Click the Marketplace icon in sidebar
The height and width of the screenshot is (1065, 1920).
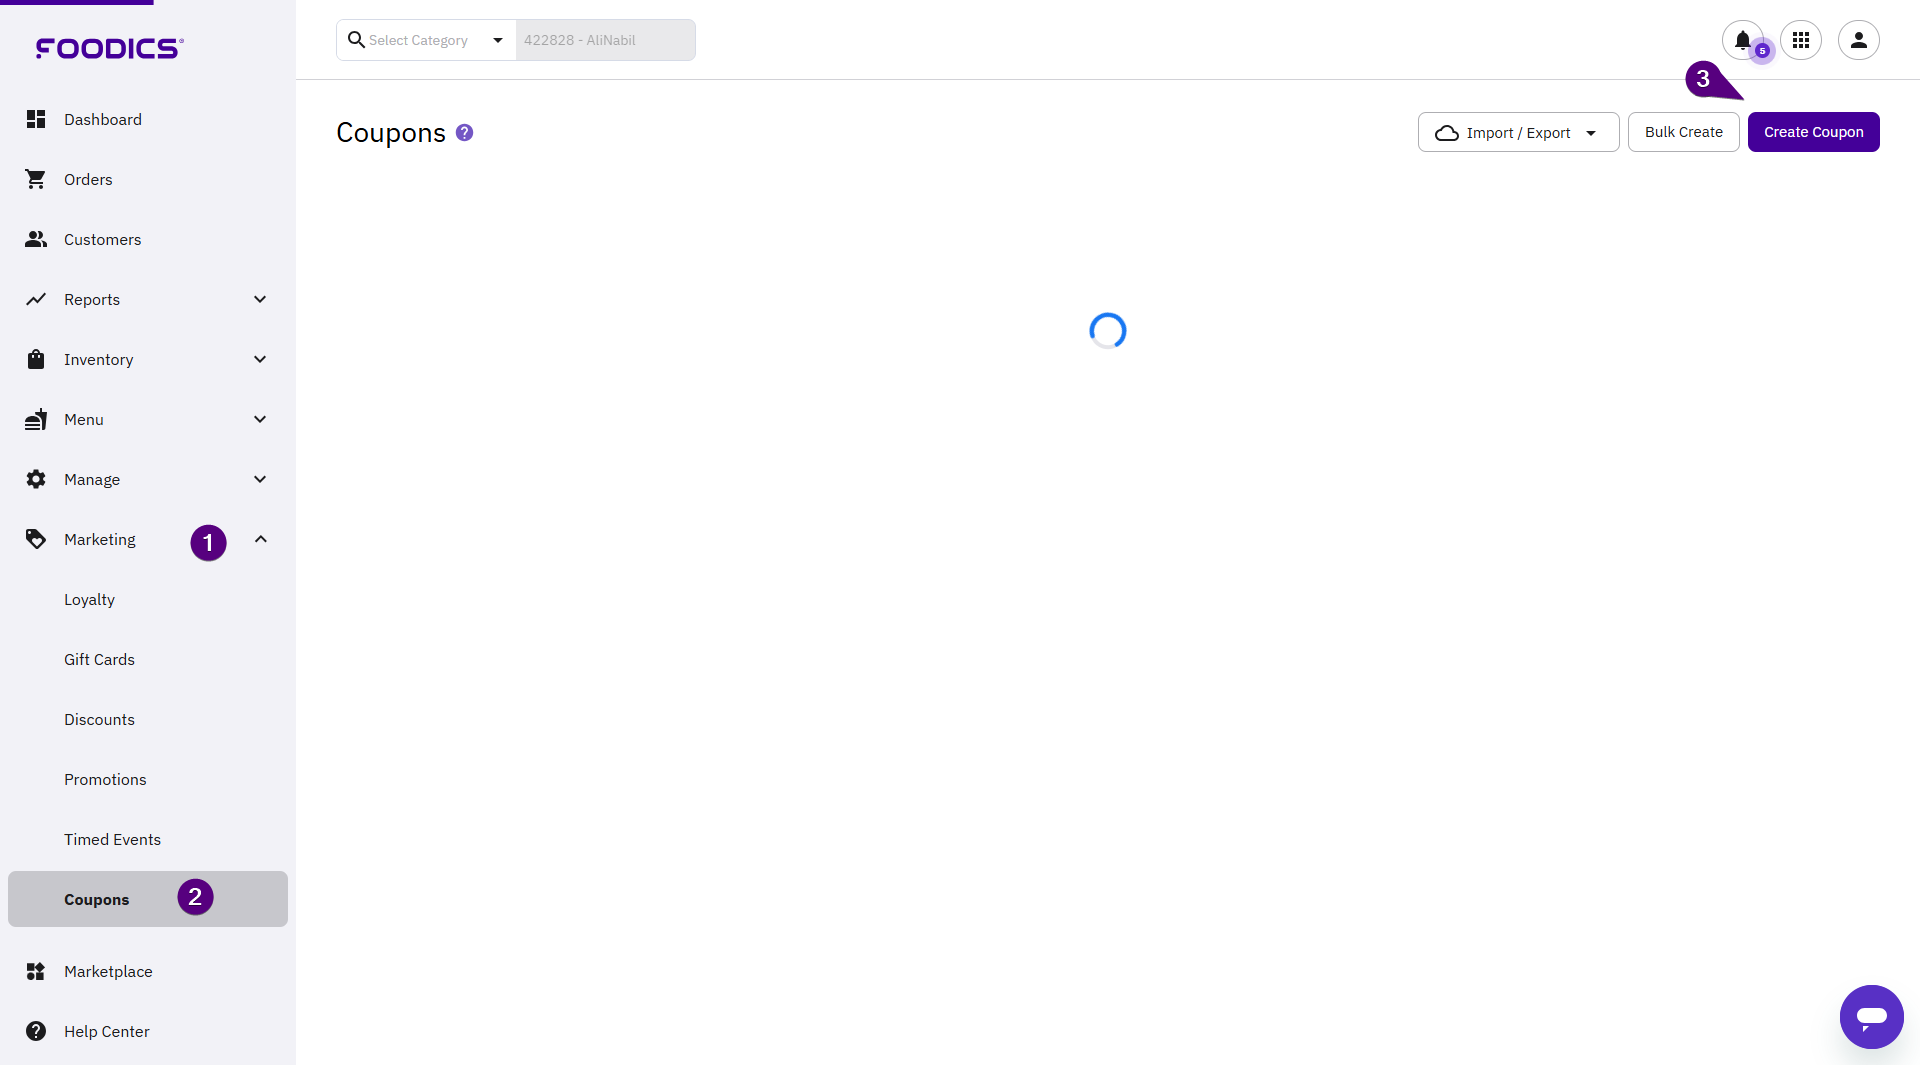pos(36,971)
